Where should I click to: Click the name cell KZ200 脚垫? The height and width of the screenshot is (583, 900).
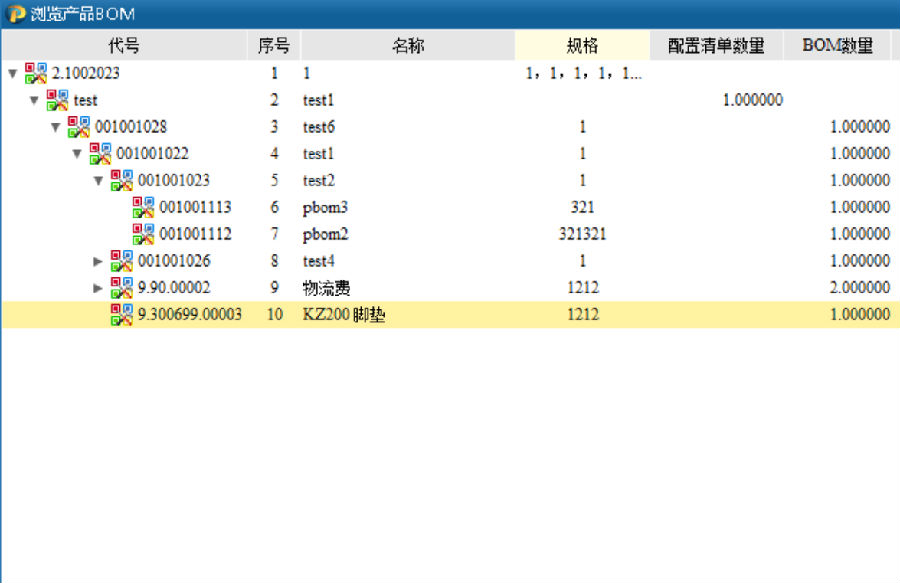point(344,314)
